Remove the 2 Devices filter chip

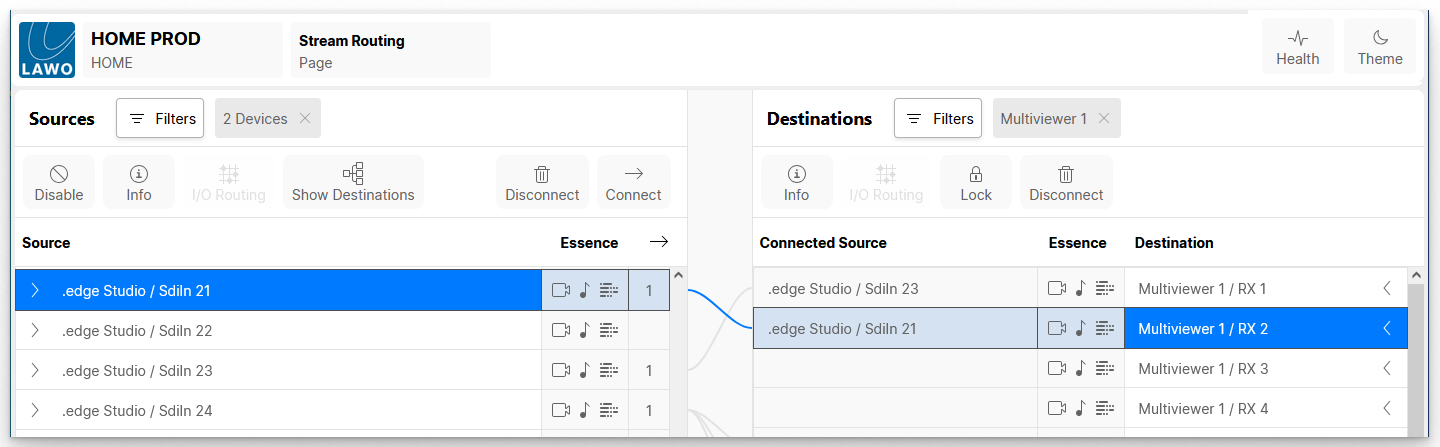click(305, 119)
